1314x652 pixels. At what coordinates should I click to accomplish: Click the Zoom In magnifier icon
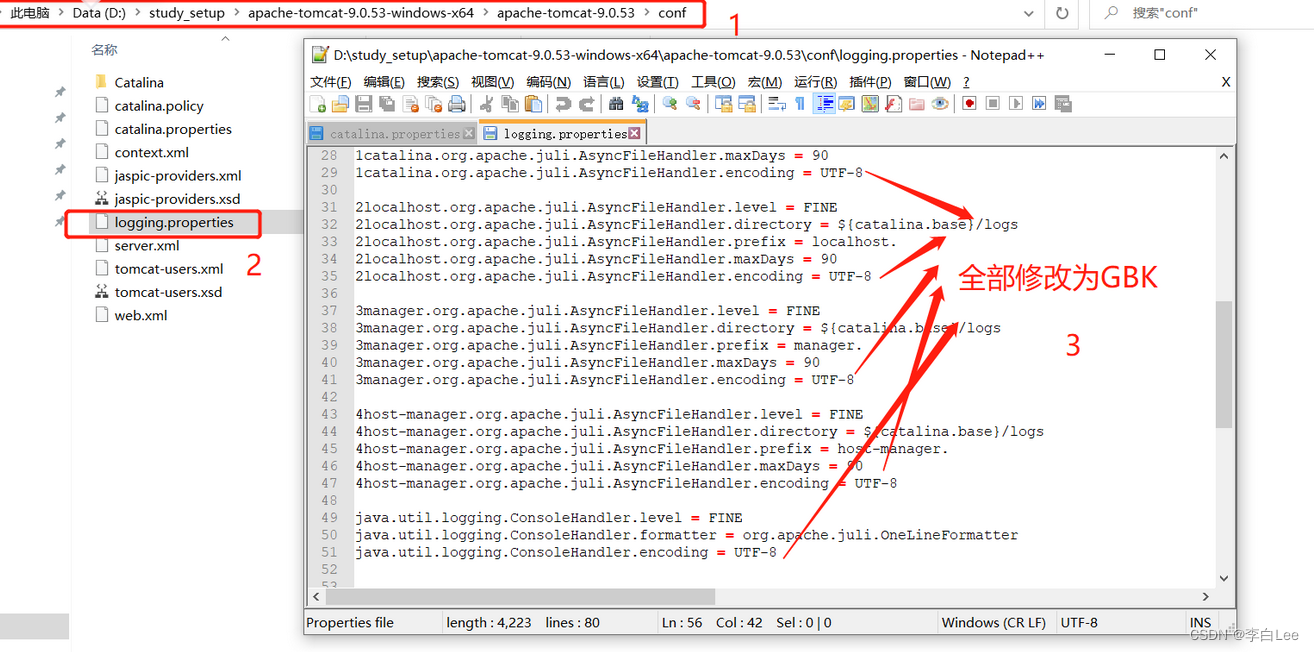click(670, 104)
